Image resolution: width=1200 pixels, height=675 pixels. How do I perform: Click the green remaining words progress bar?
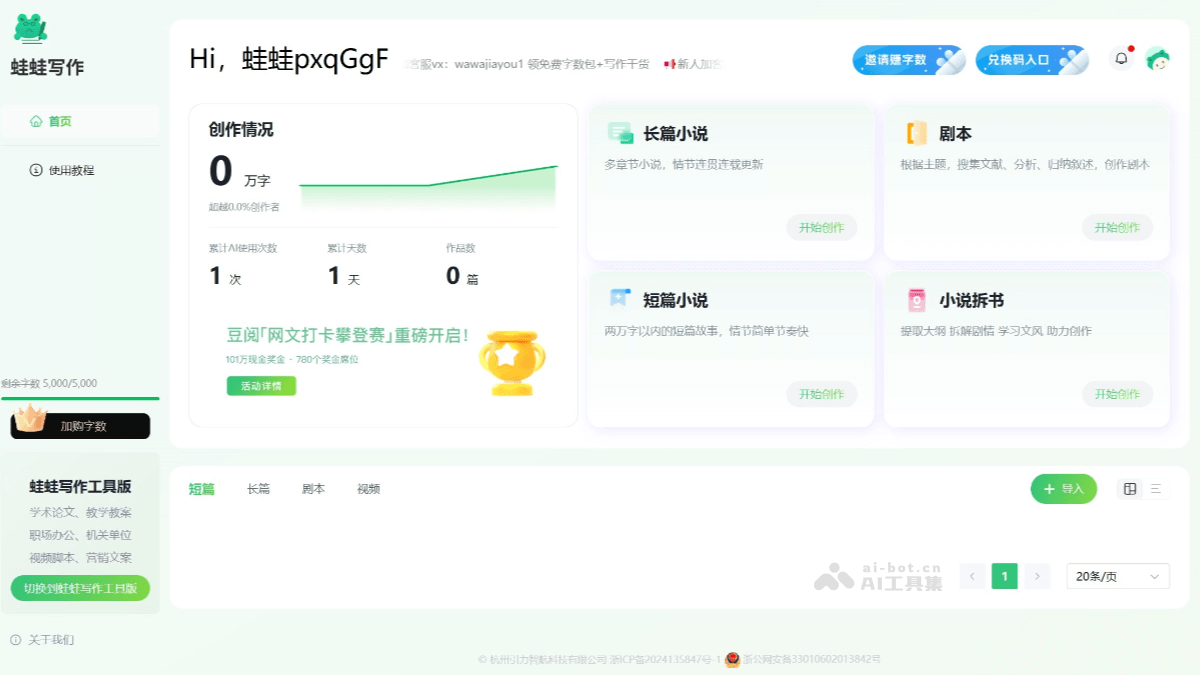pyautogui.click(x=80, y=398)
